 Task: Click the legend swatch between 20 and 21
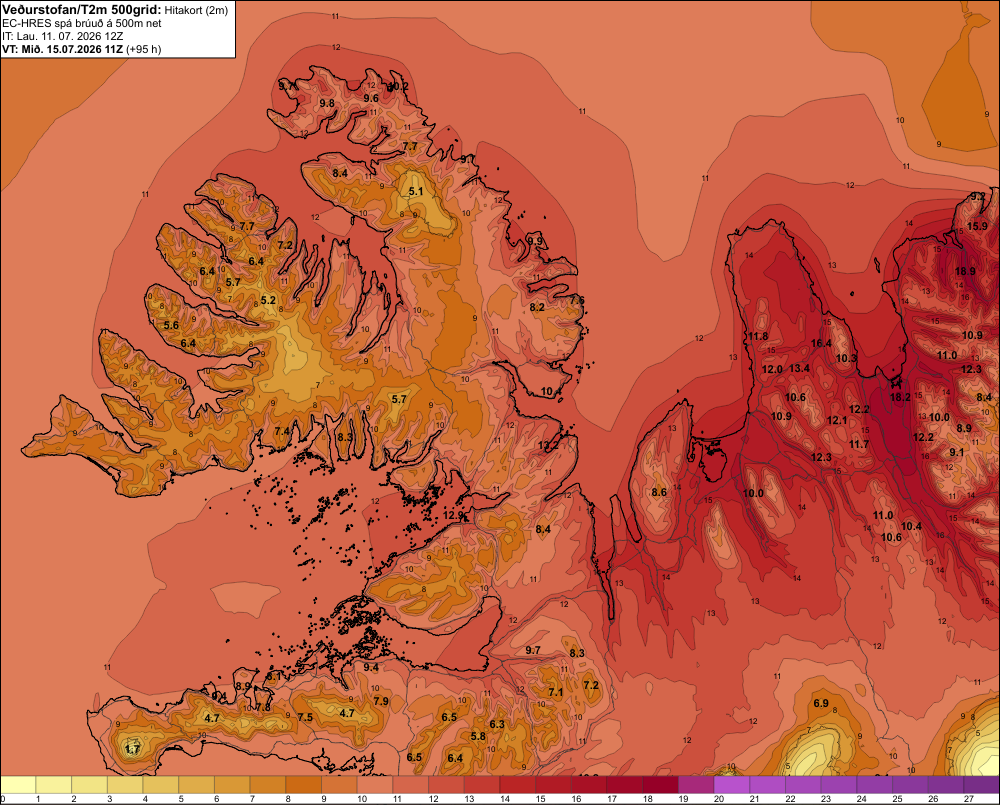(732, 785)
